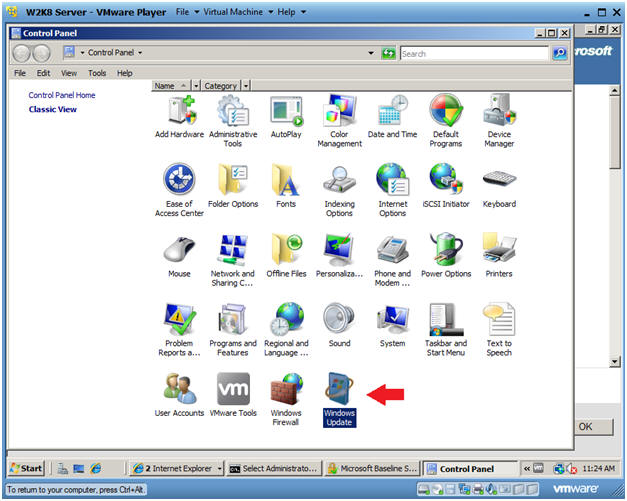Switch to Select Administrator command prompt taskbar item
This screenshot has width=627, height=501.
[x=274, y=468]
